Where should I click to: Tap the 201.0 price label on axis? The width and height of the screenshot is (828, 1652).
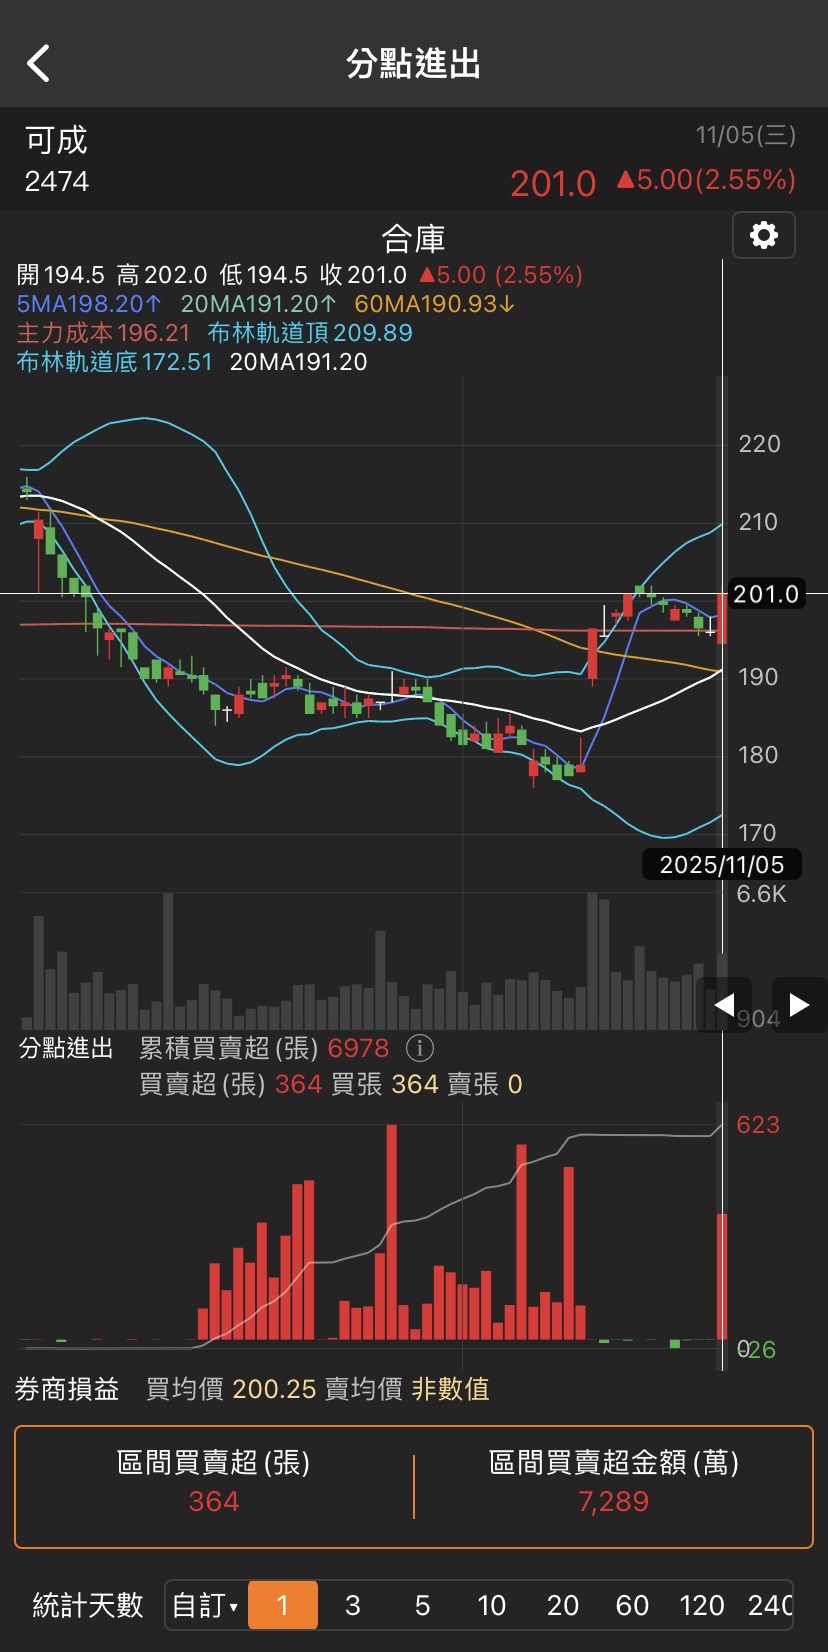[766, 594]
